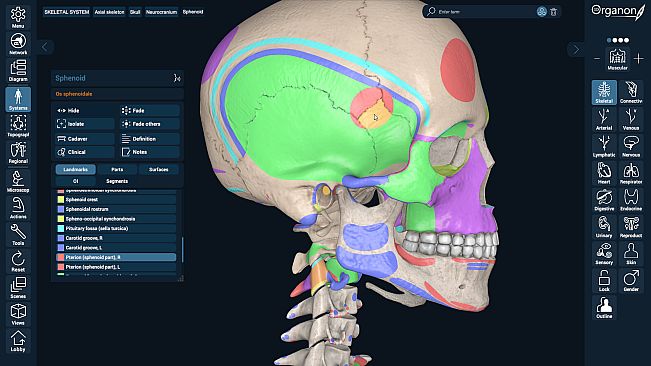Click cyan swatch beside Pituitary fossa
This screenshot has height=366, width=651.
pos(61,229)
